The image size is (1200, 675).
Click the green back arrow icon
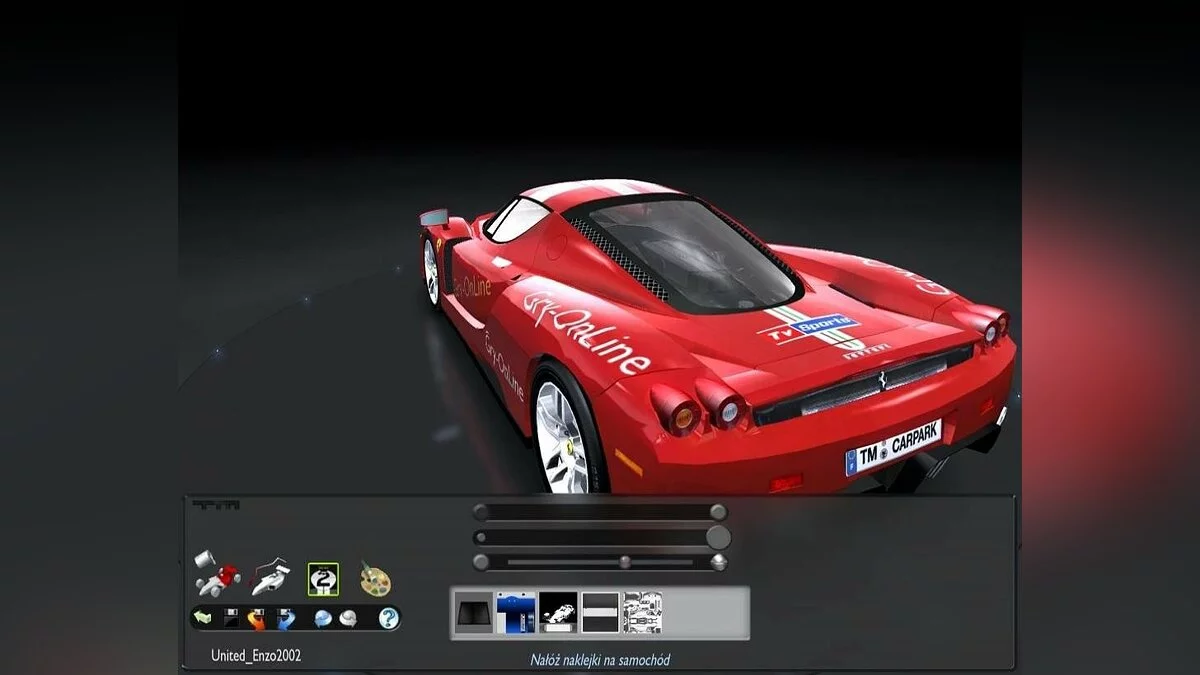point(204,619)
